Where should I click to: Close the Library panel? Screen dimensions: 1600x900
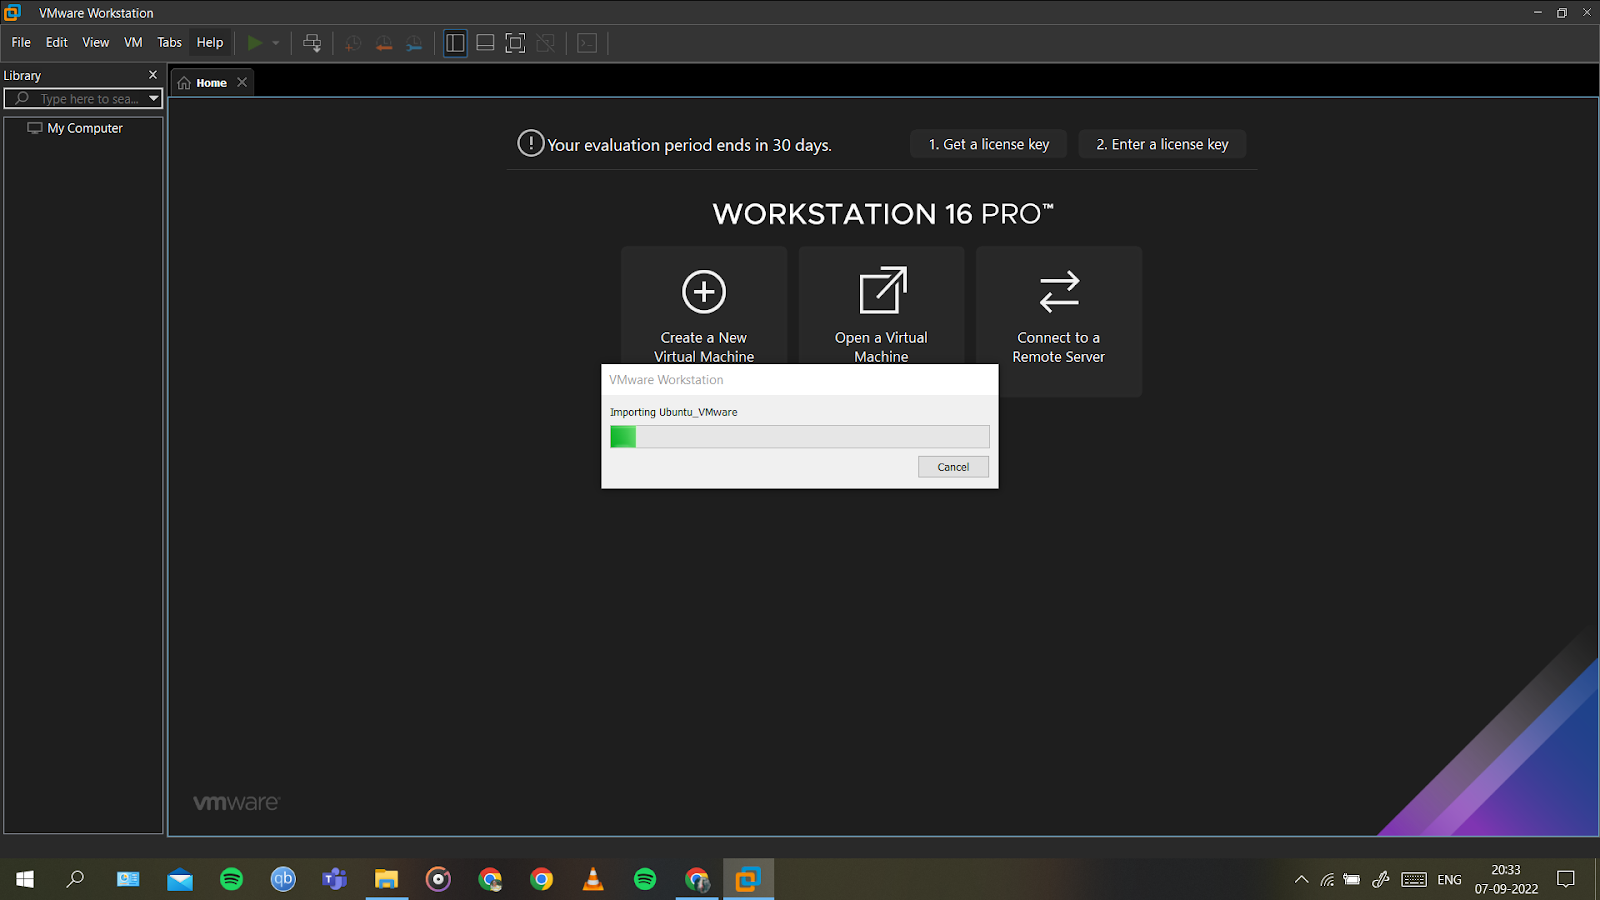pos(153,75)
